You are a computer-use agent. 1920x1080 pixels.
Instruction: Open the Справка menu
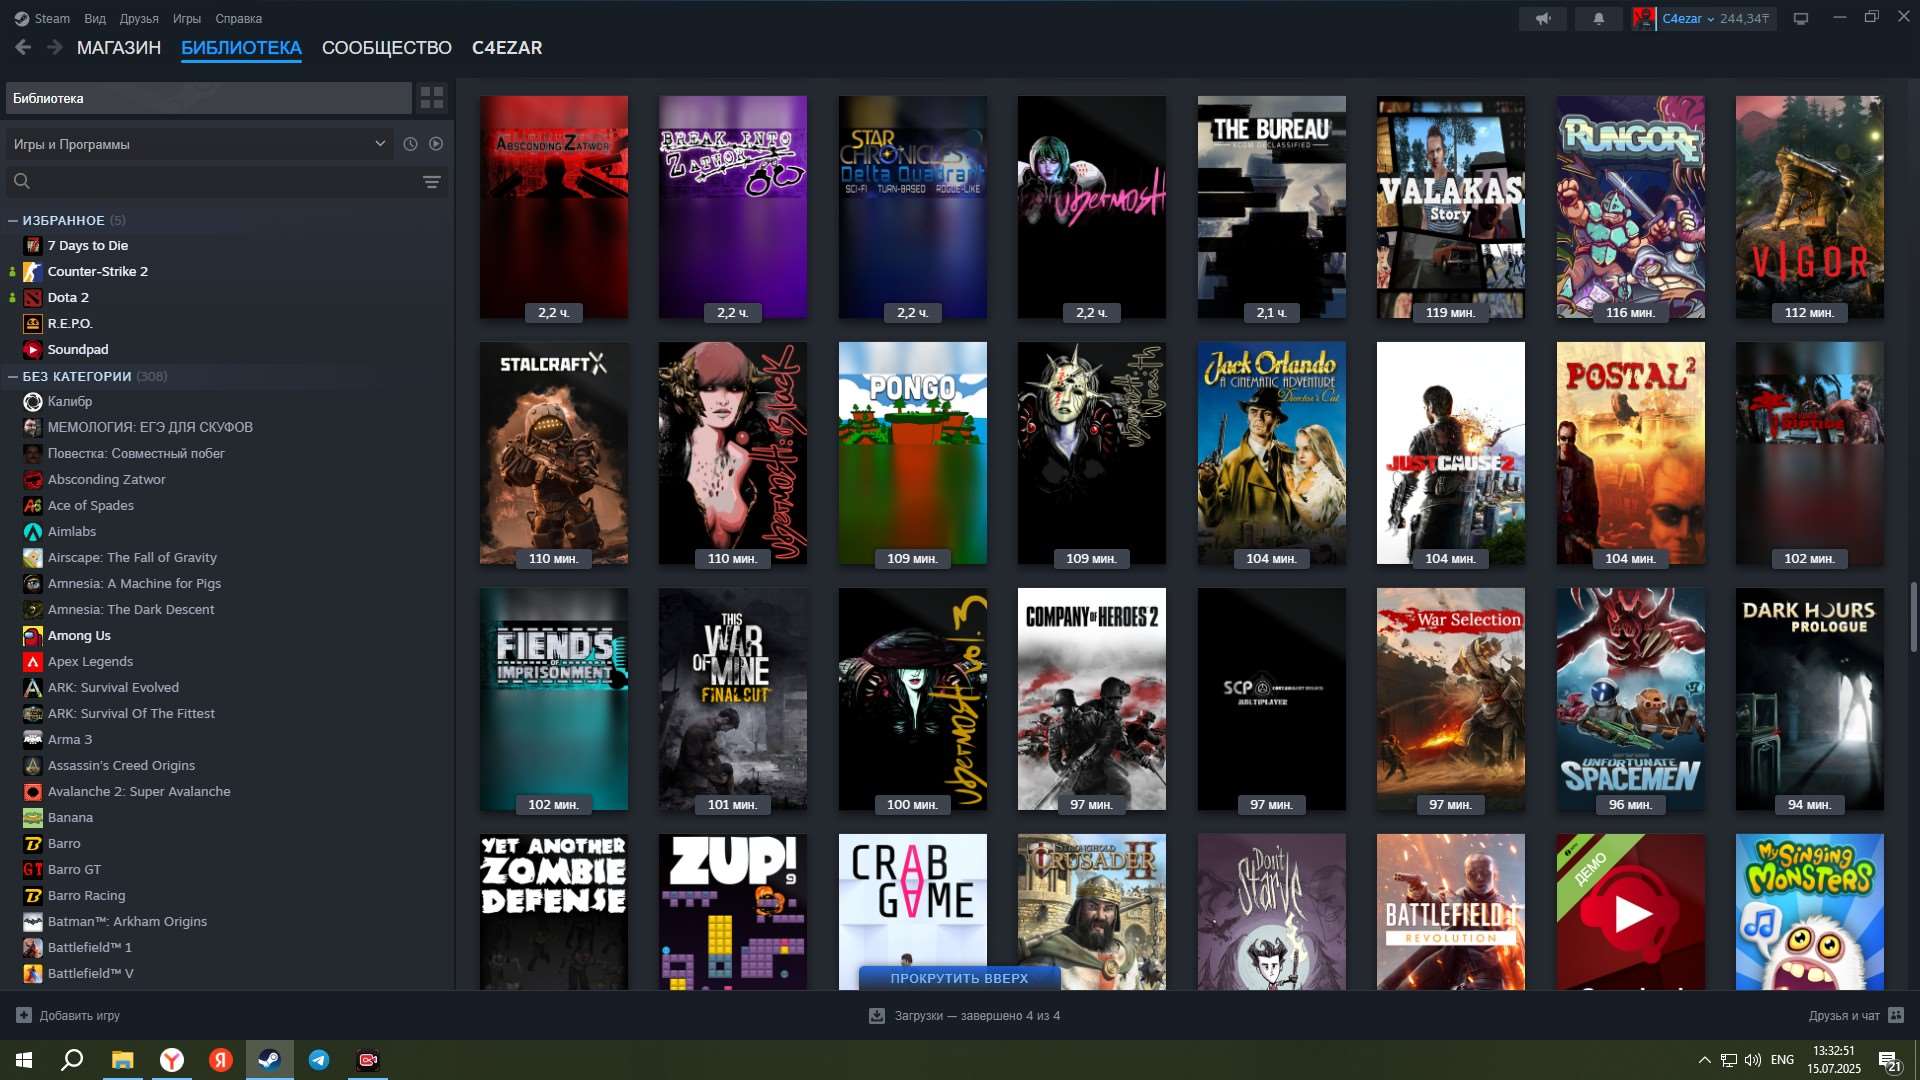coord(239,18)
